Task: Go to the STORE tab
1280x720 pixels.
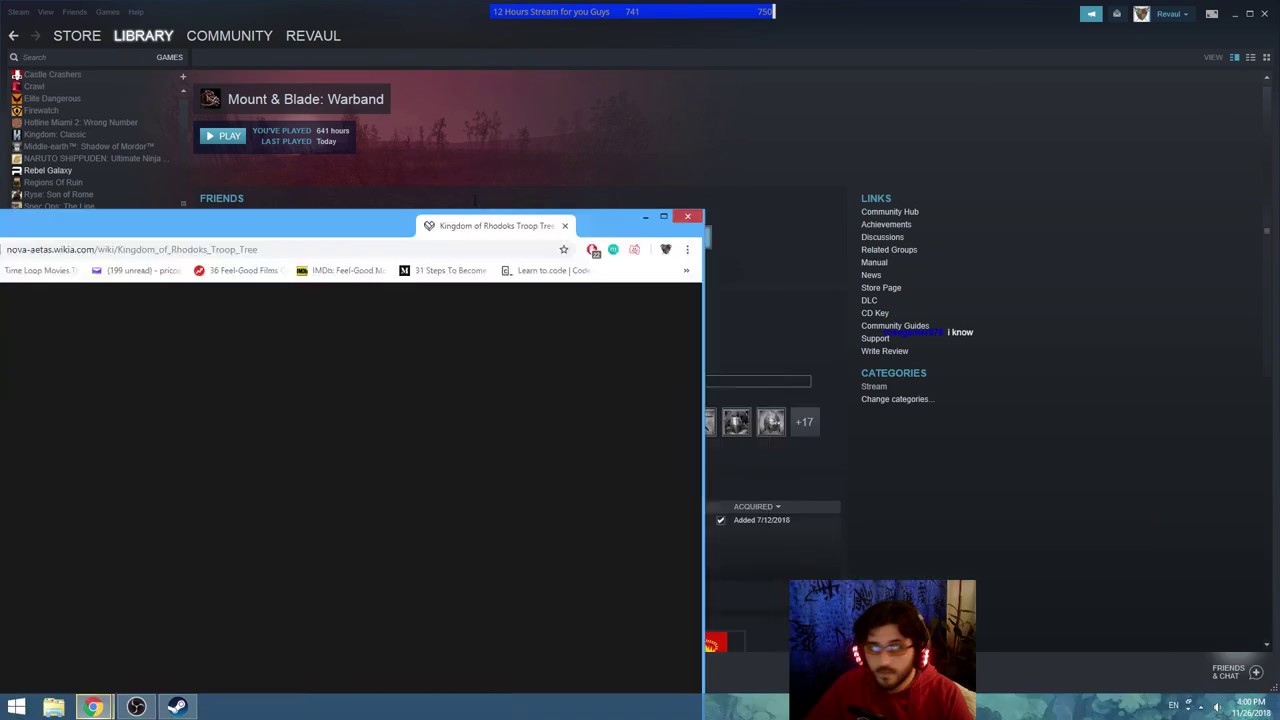Action: [x=77, y=36]
